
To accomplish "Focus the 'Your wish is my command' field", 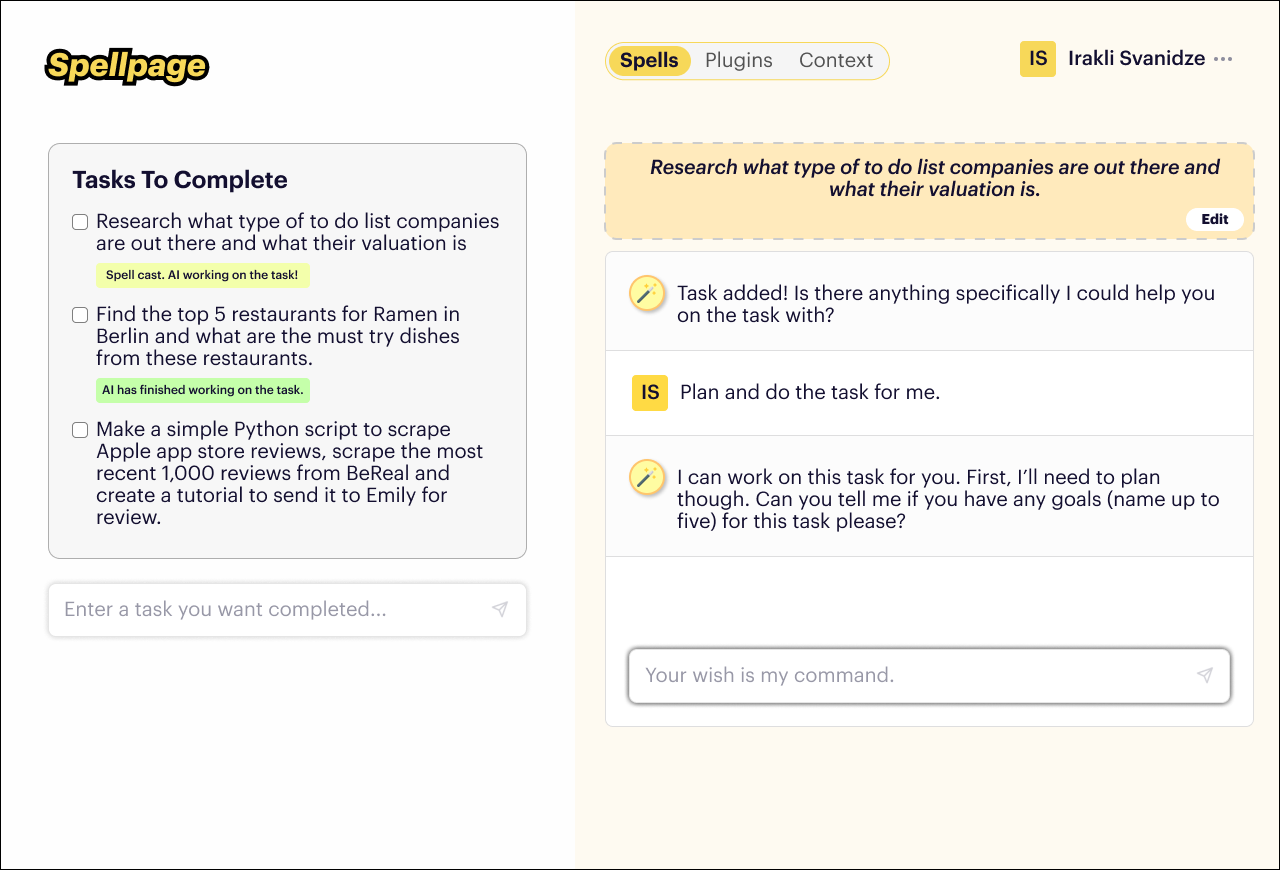I will click(929, 675).
